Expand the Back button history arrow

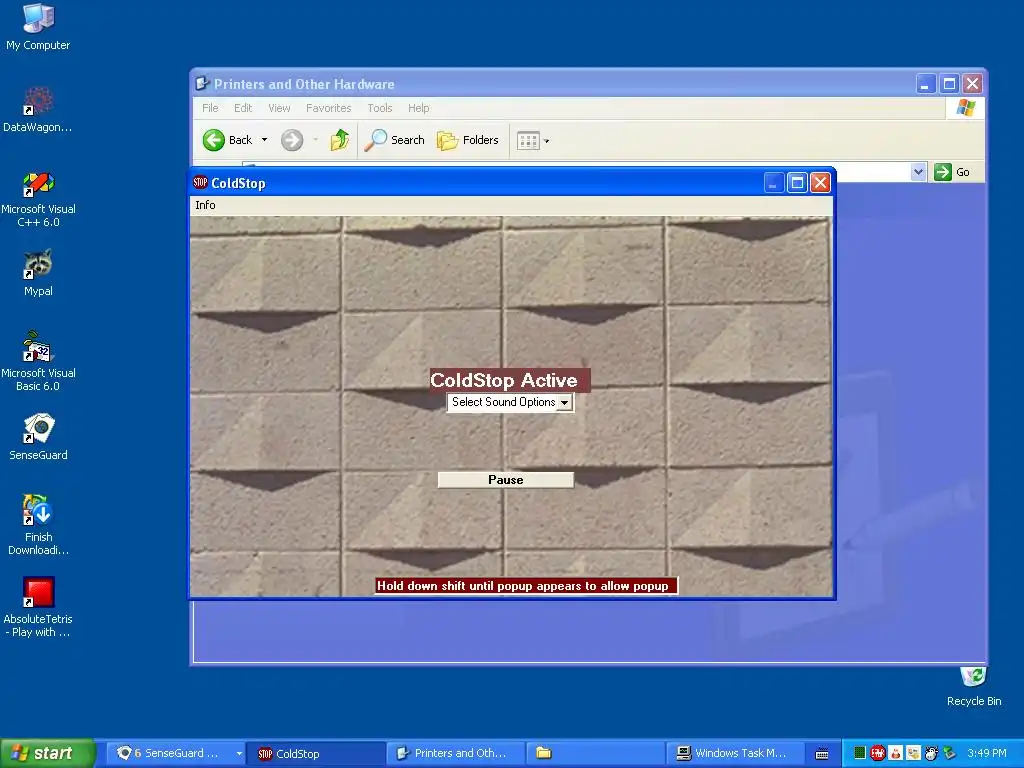[264, 140]
